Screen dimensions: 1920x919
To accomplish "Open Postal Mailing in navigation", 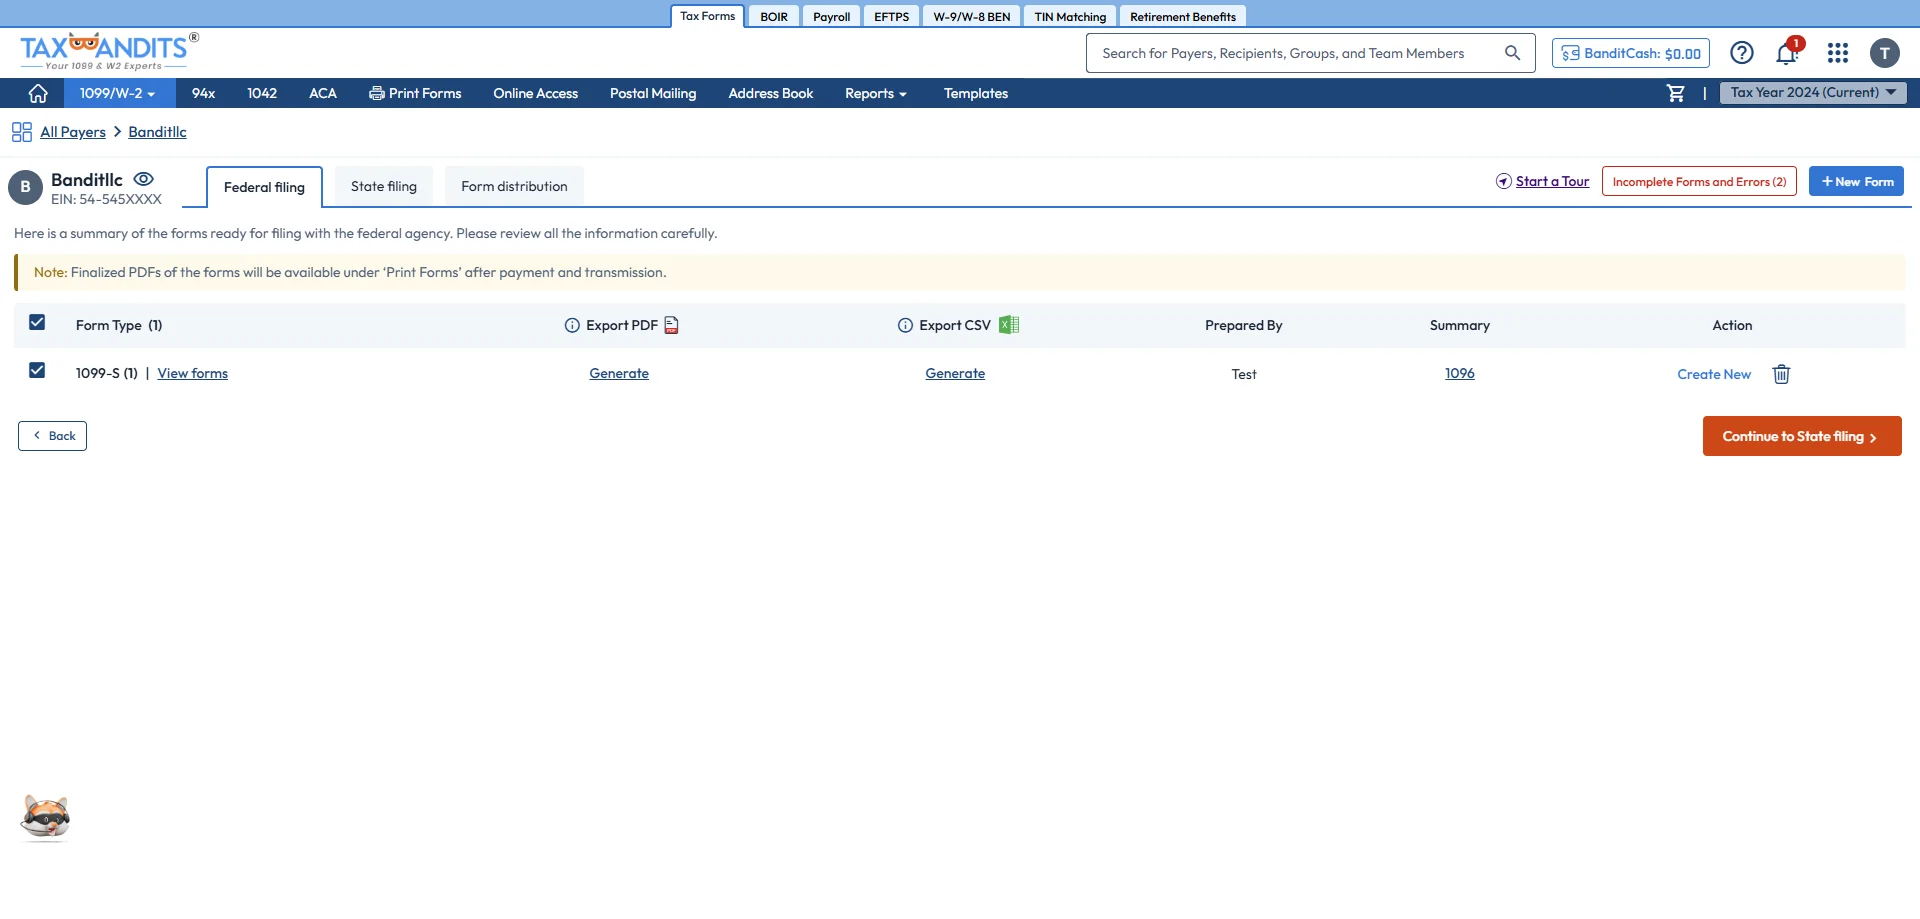I will (x=653, y=93).
